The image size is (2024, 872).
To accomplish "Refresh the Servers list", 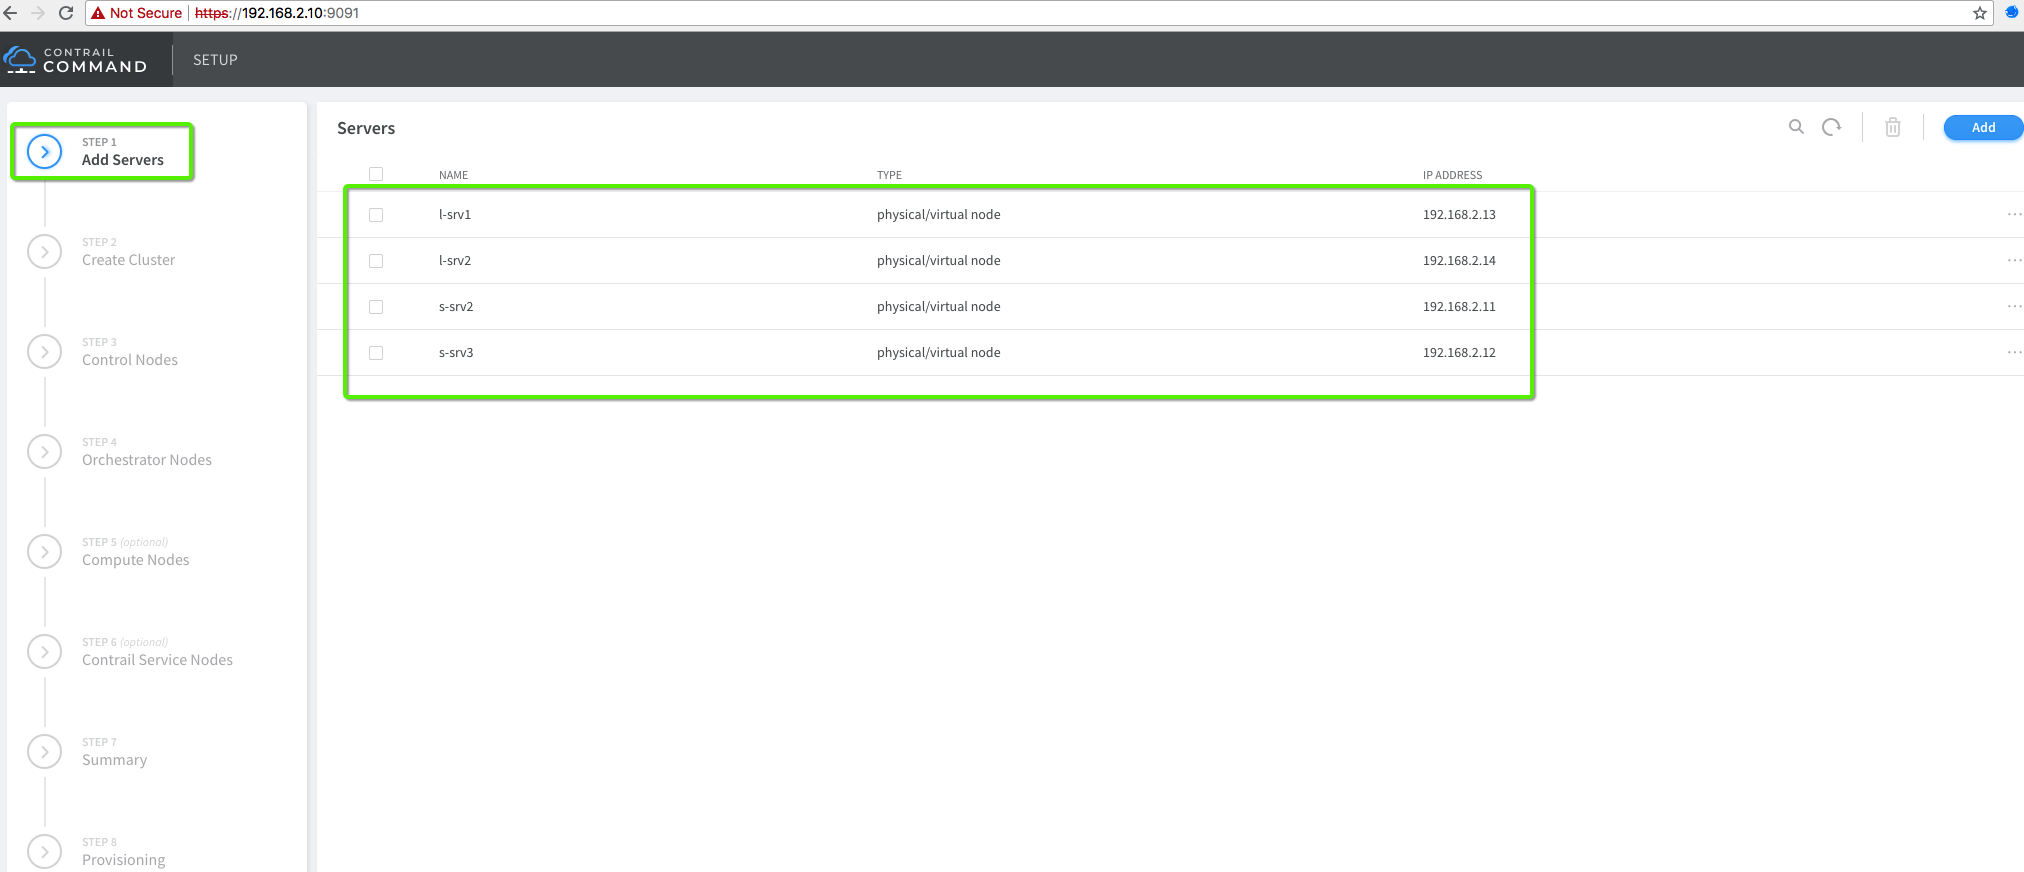I will coord(1831,127).
